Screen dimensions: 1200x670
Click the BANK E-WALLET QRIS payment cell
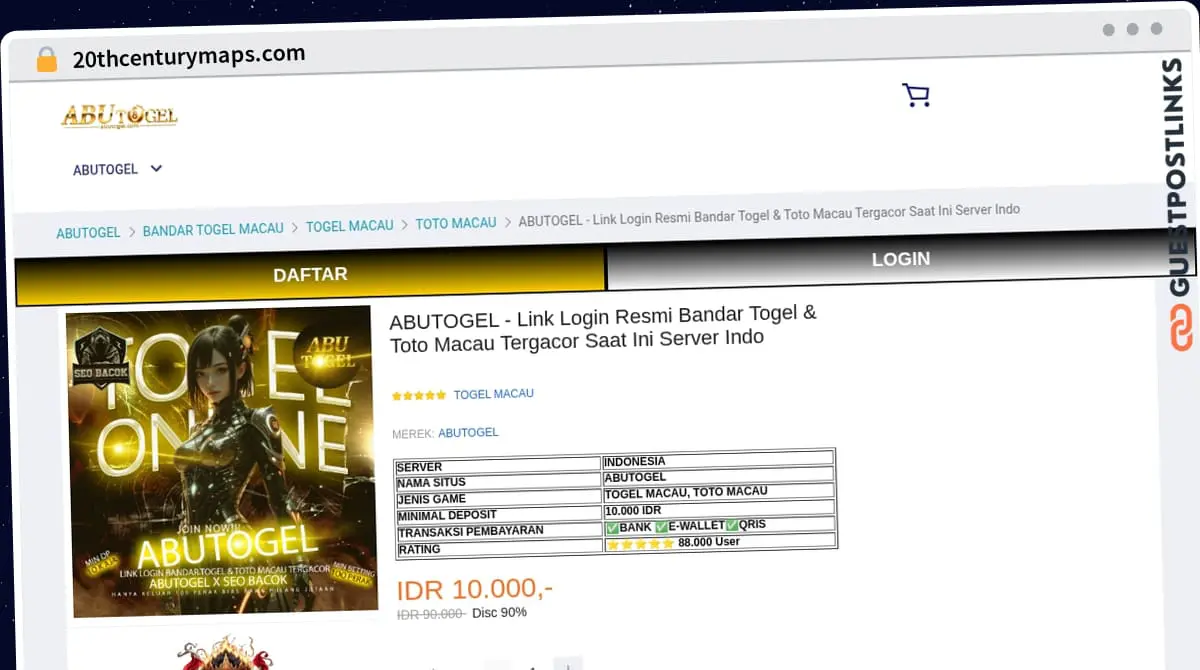(720, 526)
